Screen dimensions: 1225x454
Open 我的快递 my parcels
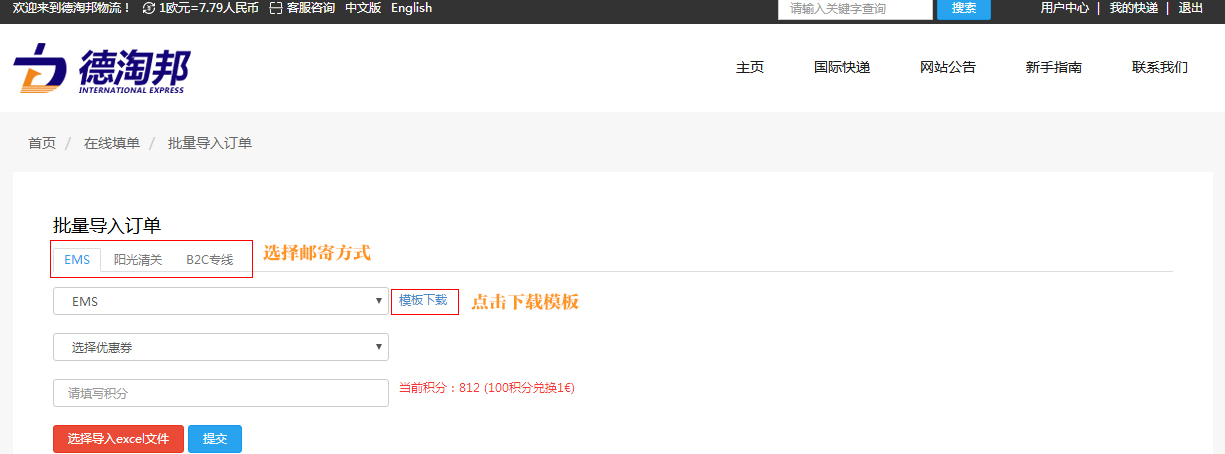[x=1134, y=8]
